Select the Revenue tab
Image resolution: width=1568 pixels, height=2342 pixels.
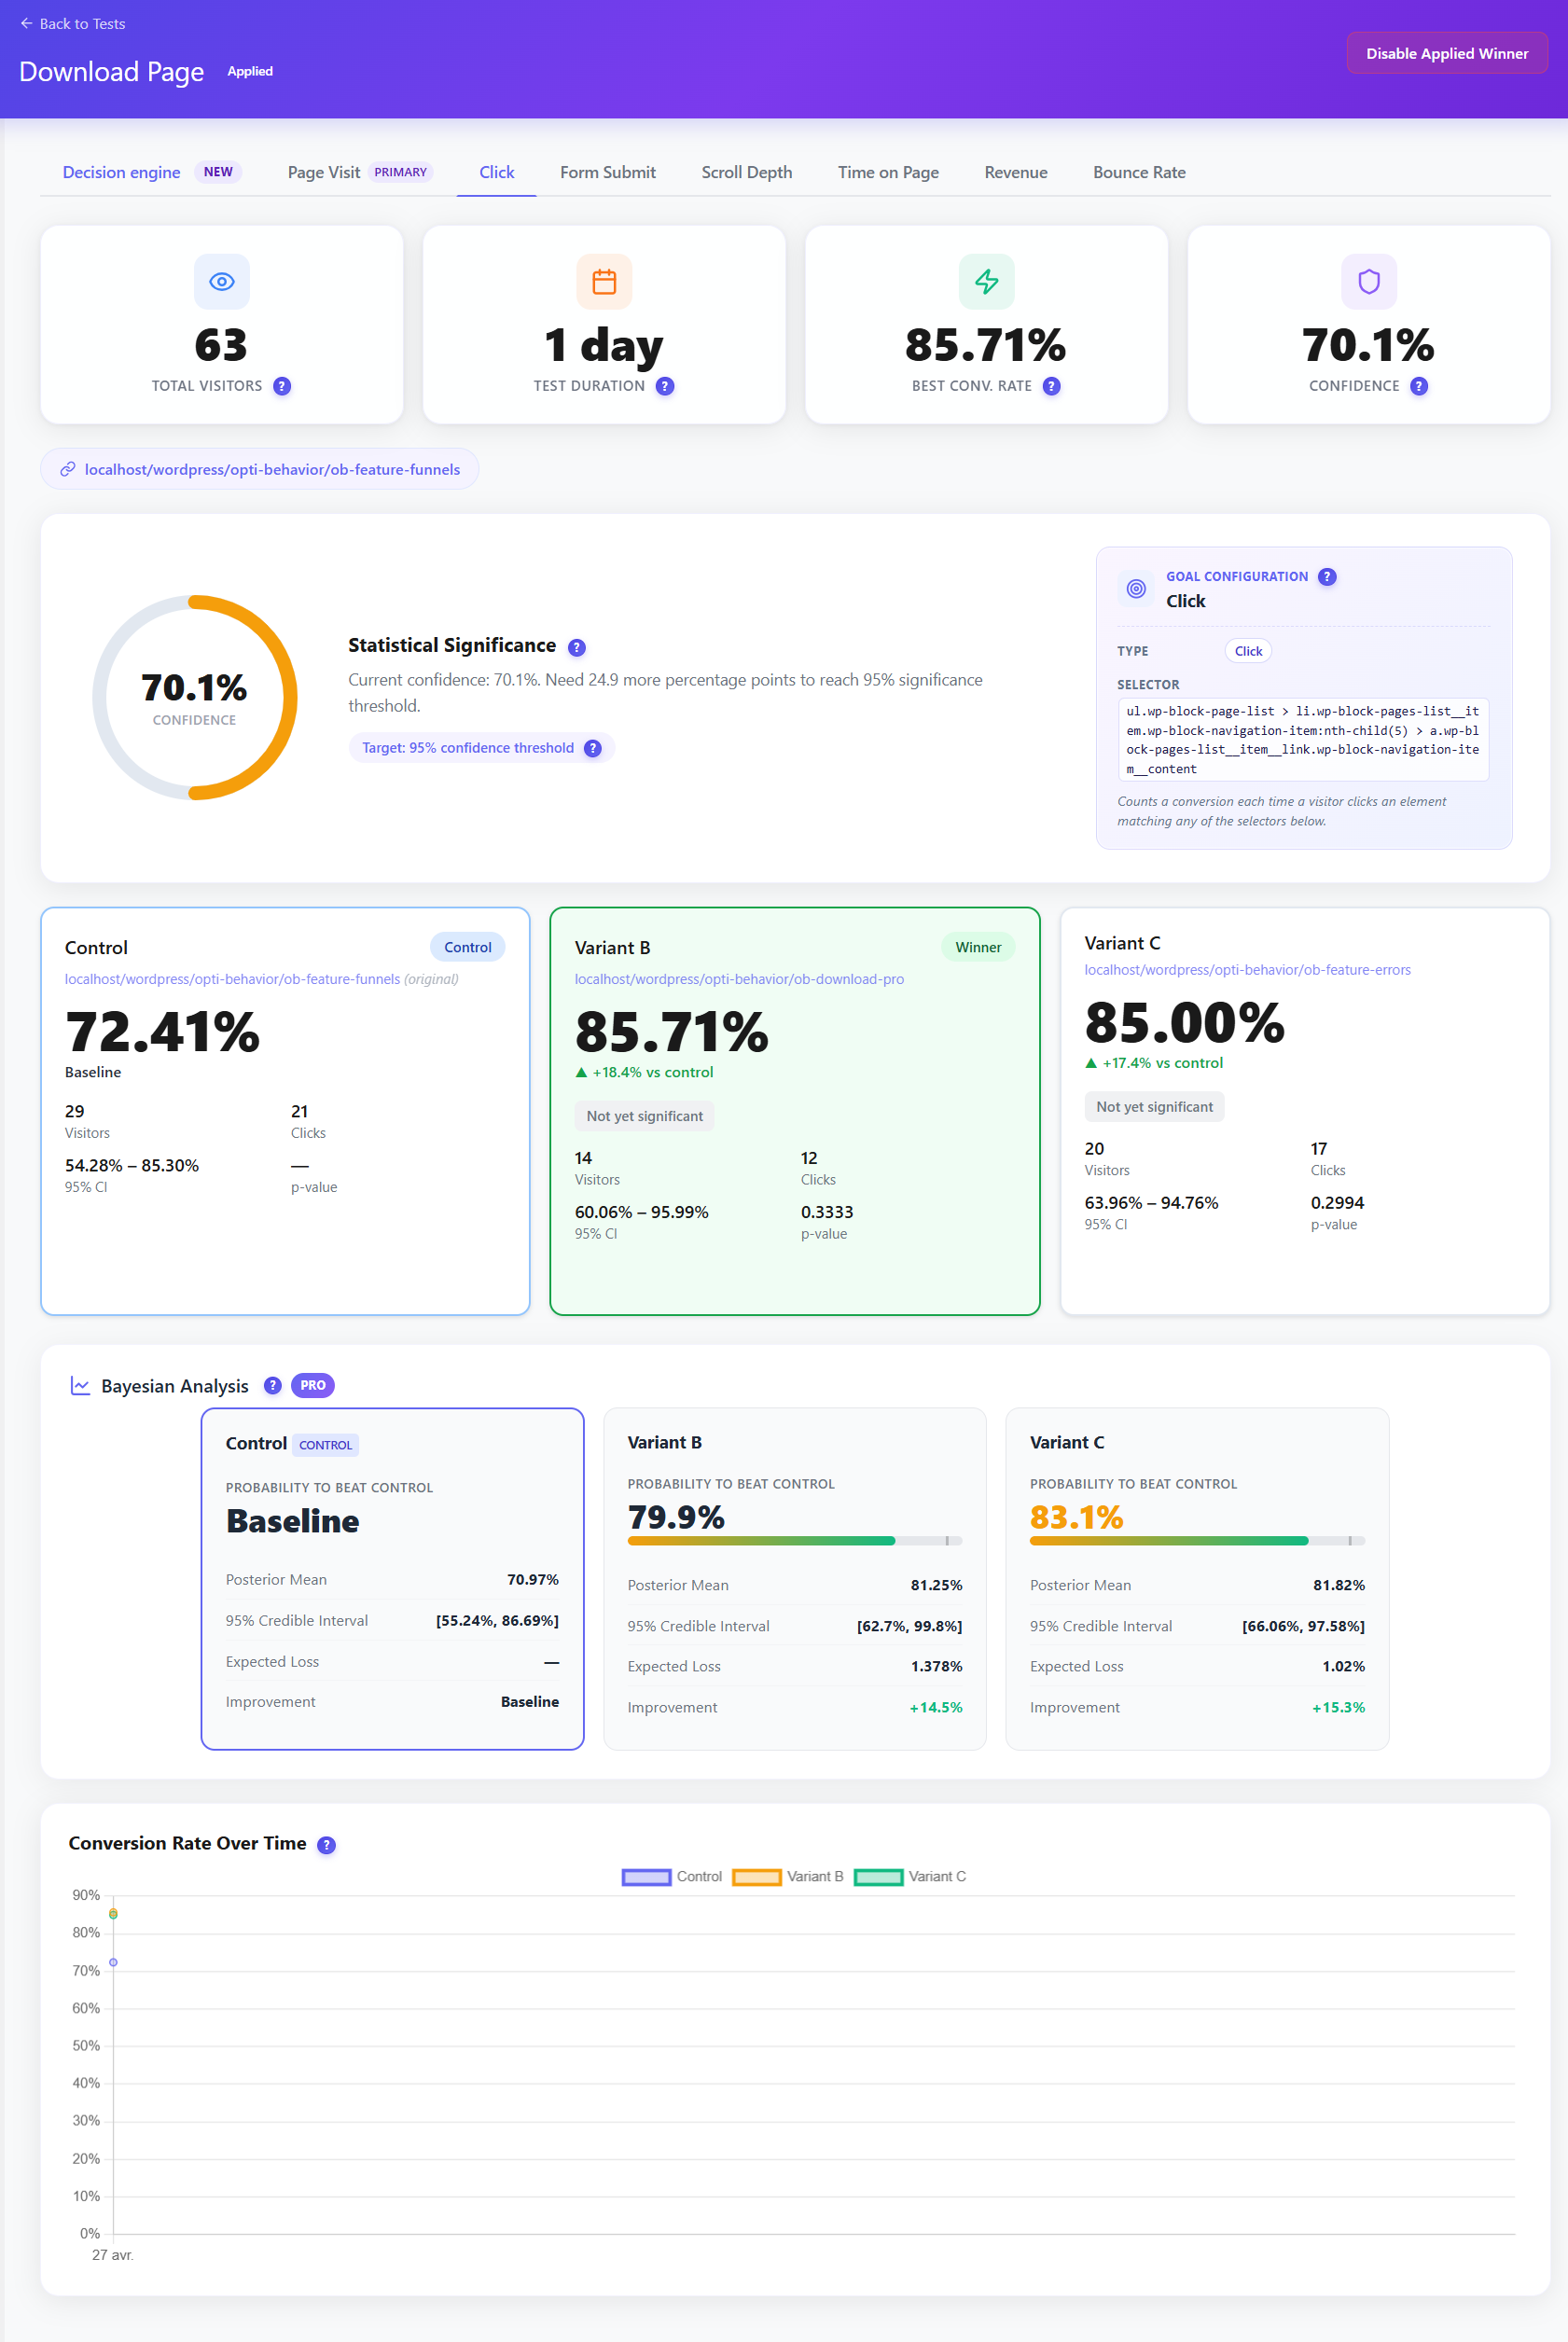coord(1015,172)
